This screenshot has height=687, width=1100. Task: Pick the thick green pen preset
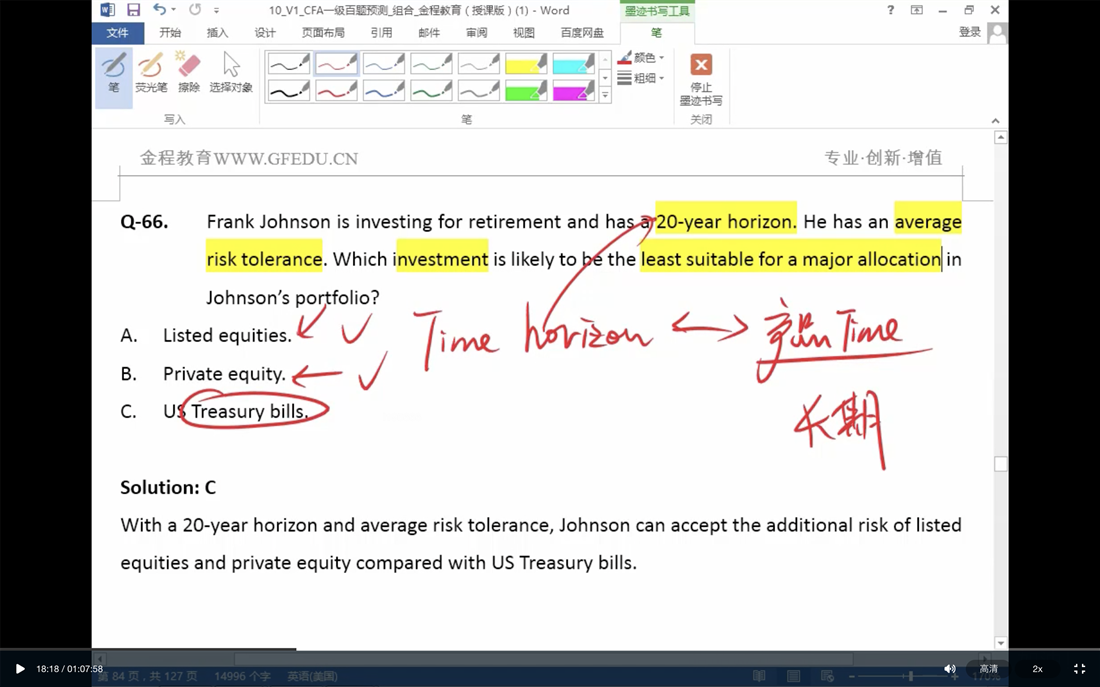tap(431, 91)
